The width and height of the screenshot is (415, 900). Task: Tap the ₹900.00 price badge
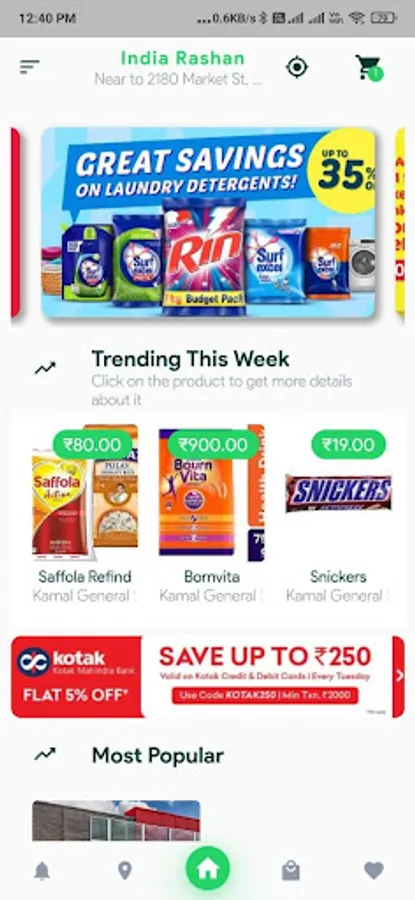tap(213, 444)
